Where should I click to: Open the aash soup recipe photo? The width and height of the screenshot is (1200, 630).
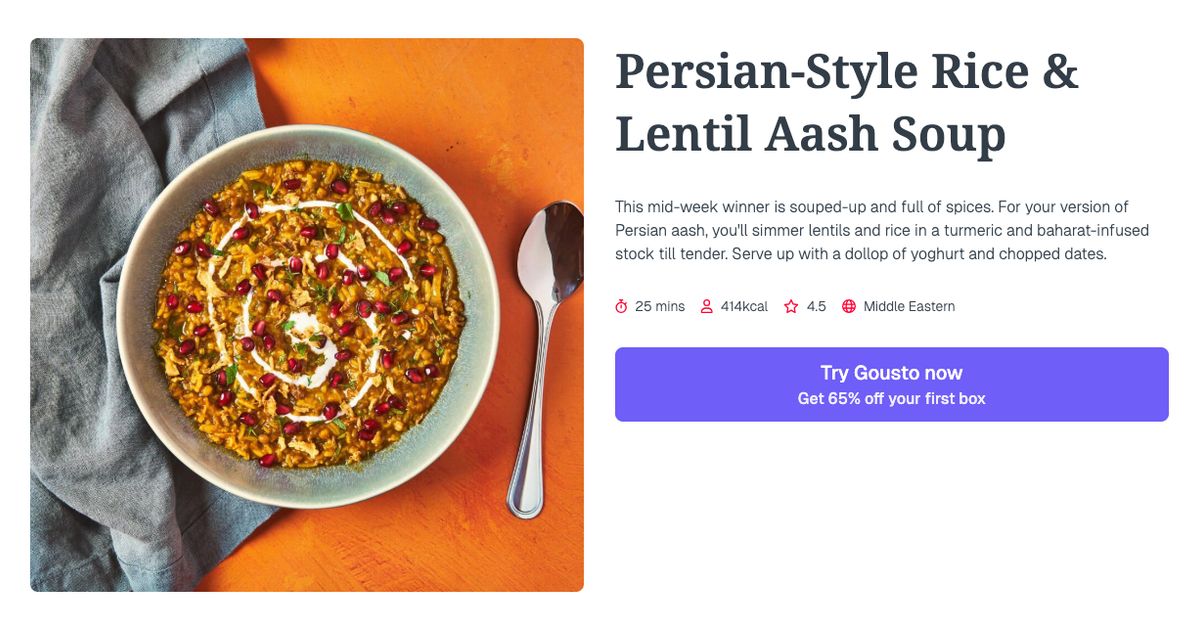[x=306, y=314]
